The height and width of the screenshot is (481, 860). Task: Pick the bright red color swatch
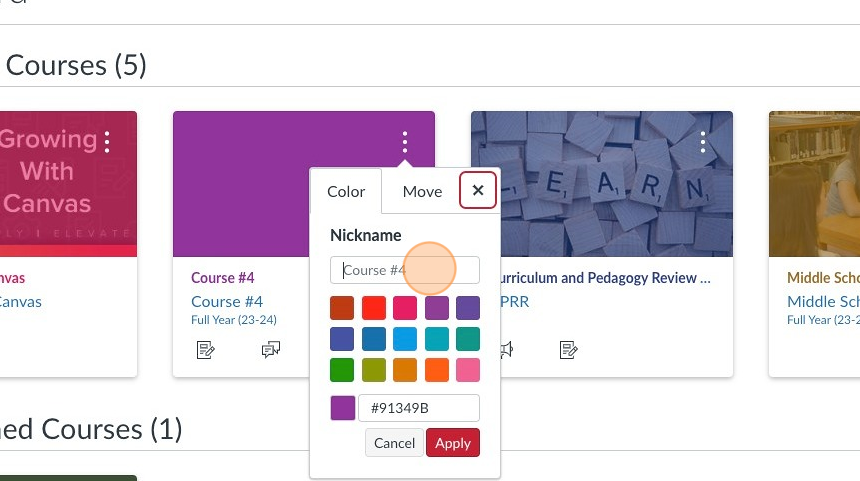pyautogui.click(x=374, y=308)
